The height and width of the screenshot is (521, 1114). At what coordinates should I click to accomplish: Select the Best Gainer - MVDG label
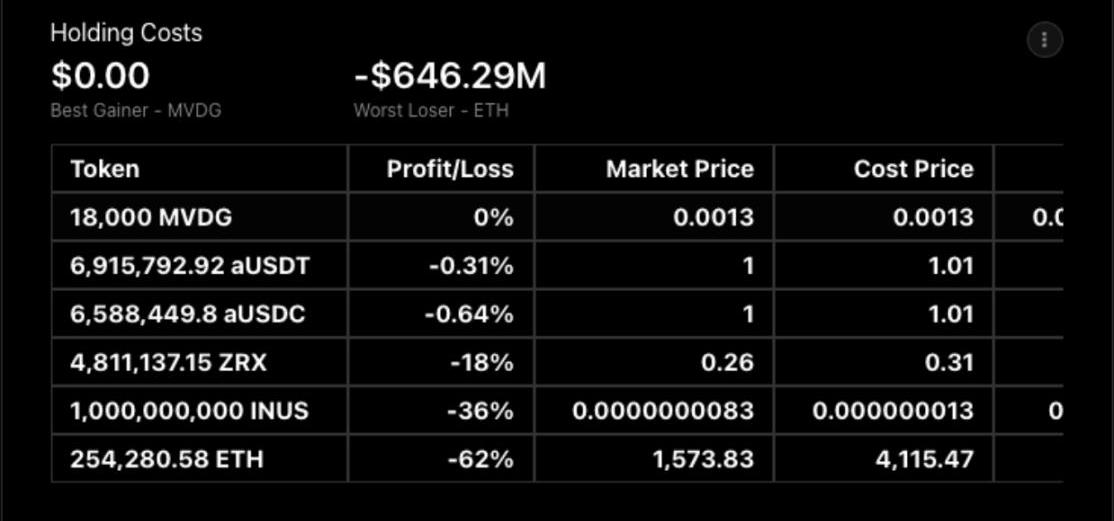tap(136, 110)
